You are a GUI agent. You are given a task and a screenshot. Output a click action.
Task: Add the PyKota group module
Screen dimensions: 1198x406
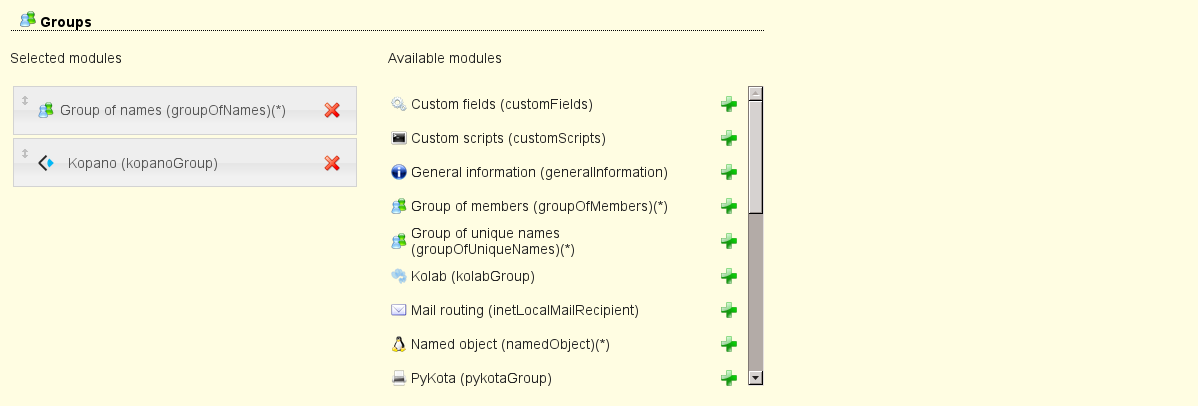click(x=729, y=378)
